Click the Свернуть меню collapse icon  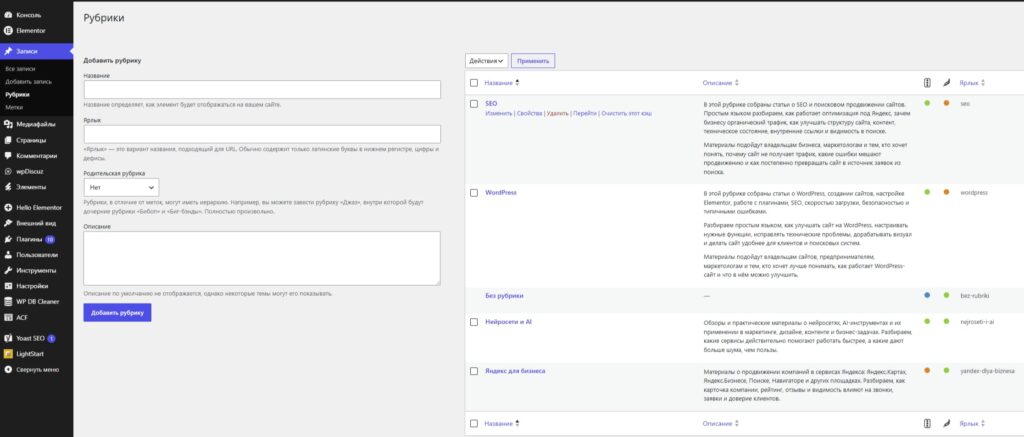pos(8,370)
